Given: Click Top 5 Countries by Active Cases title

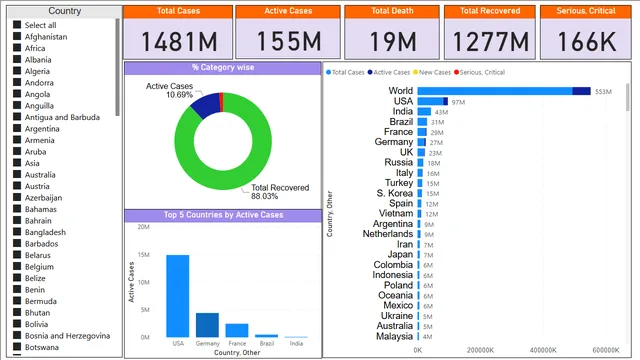Looking at the screenshot, I should click(x=223, y=215).
